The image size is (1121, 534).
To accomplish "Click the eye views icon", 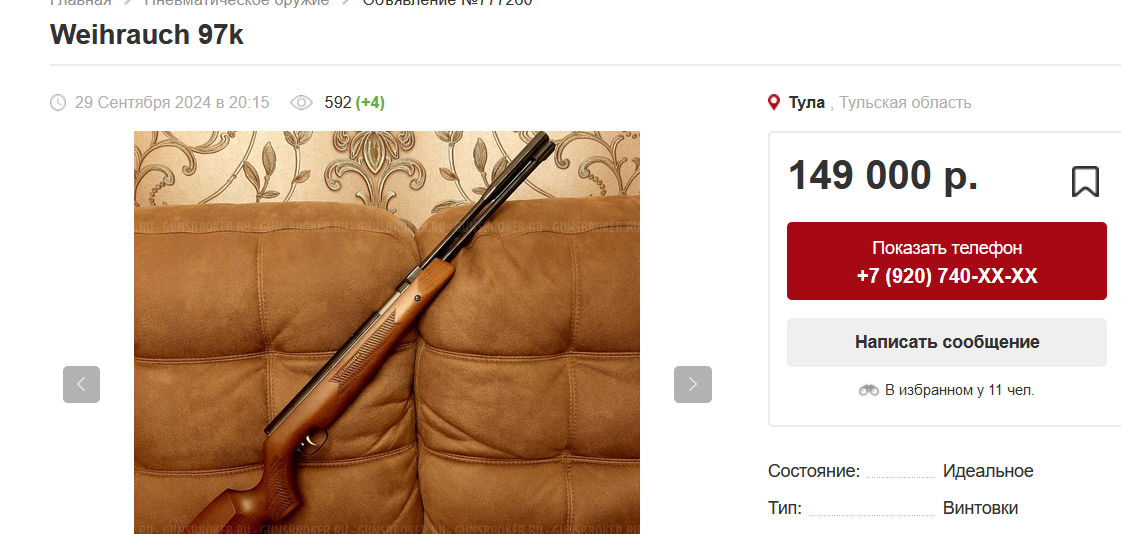I will (302, 103).
